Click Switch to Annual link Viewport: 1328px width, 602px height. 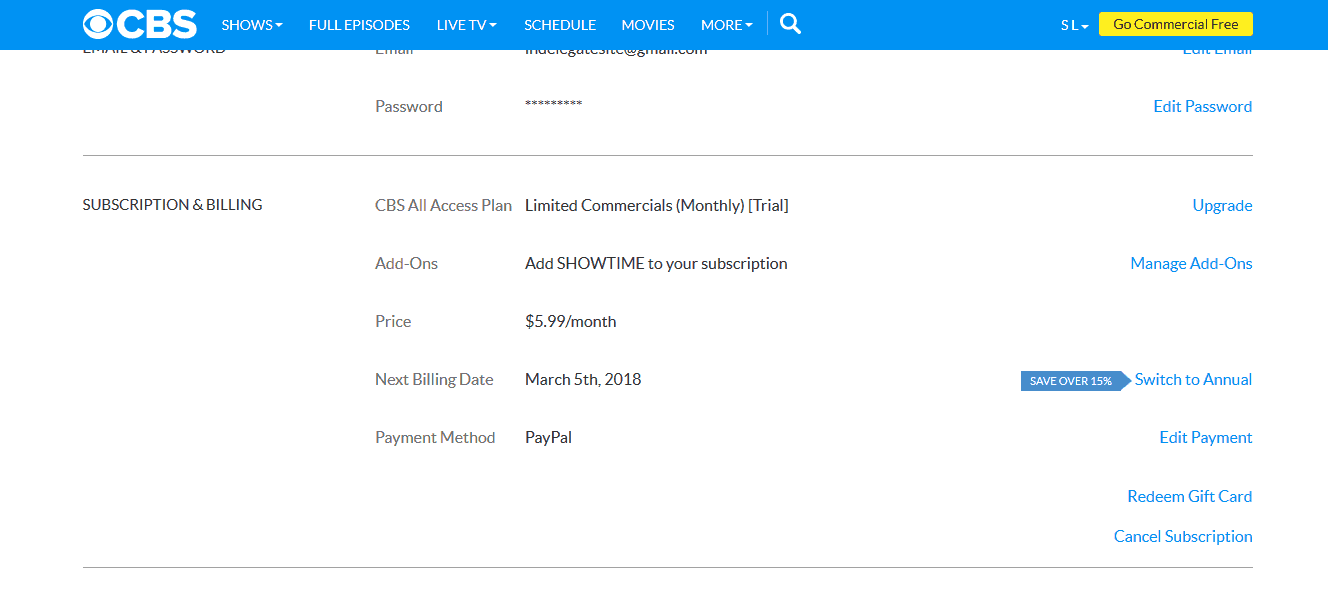coord(1193,379)
